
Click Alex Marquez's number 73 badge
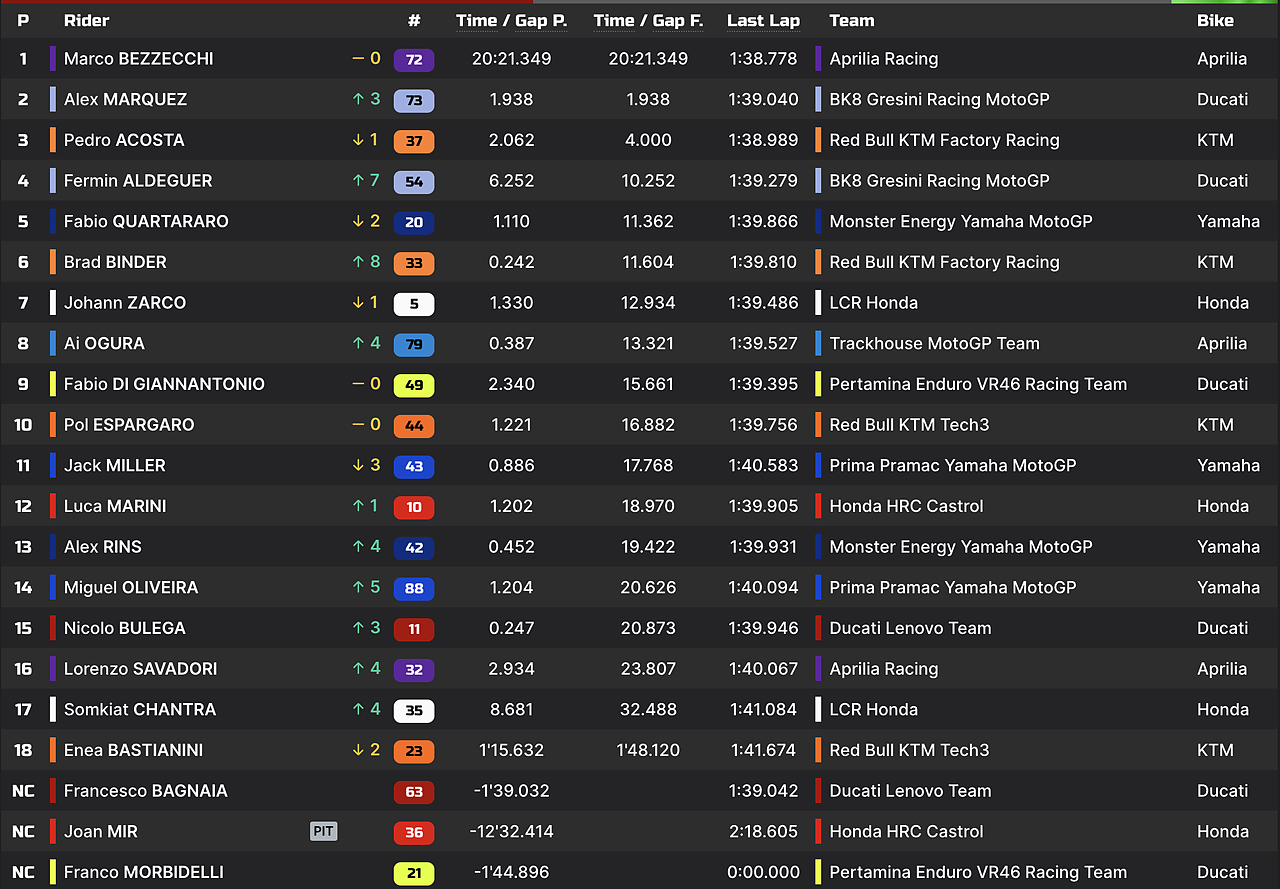click(414, 100)
